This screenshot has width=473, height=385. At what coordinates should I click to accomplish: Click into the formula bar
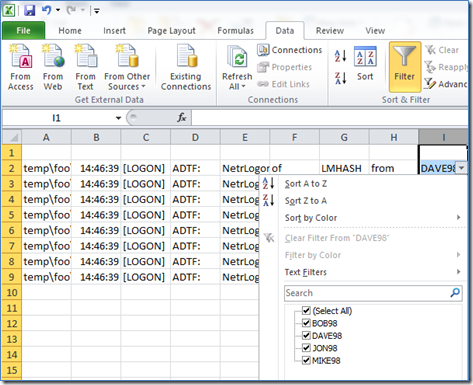tap(329, 118)
